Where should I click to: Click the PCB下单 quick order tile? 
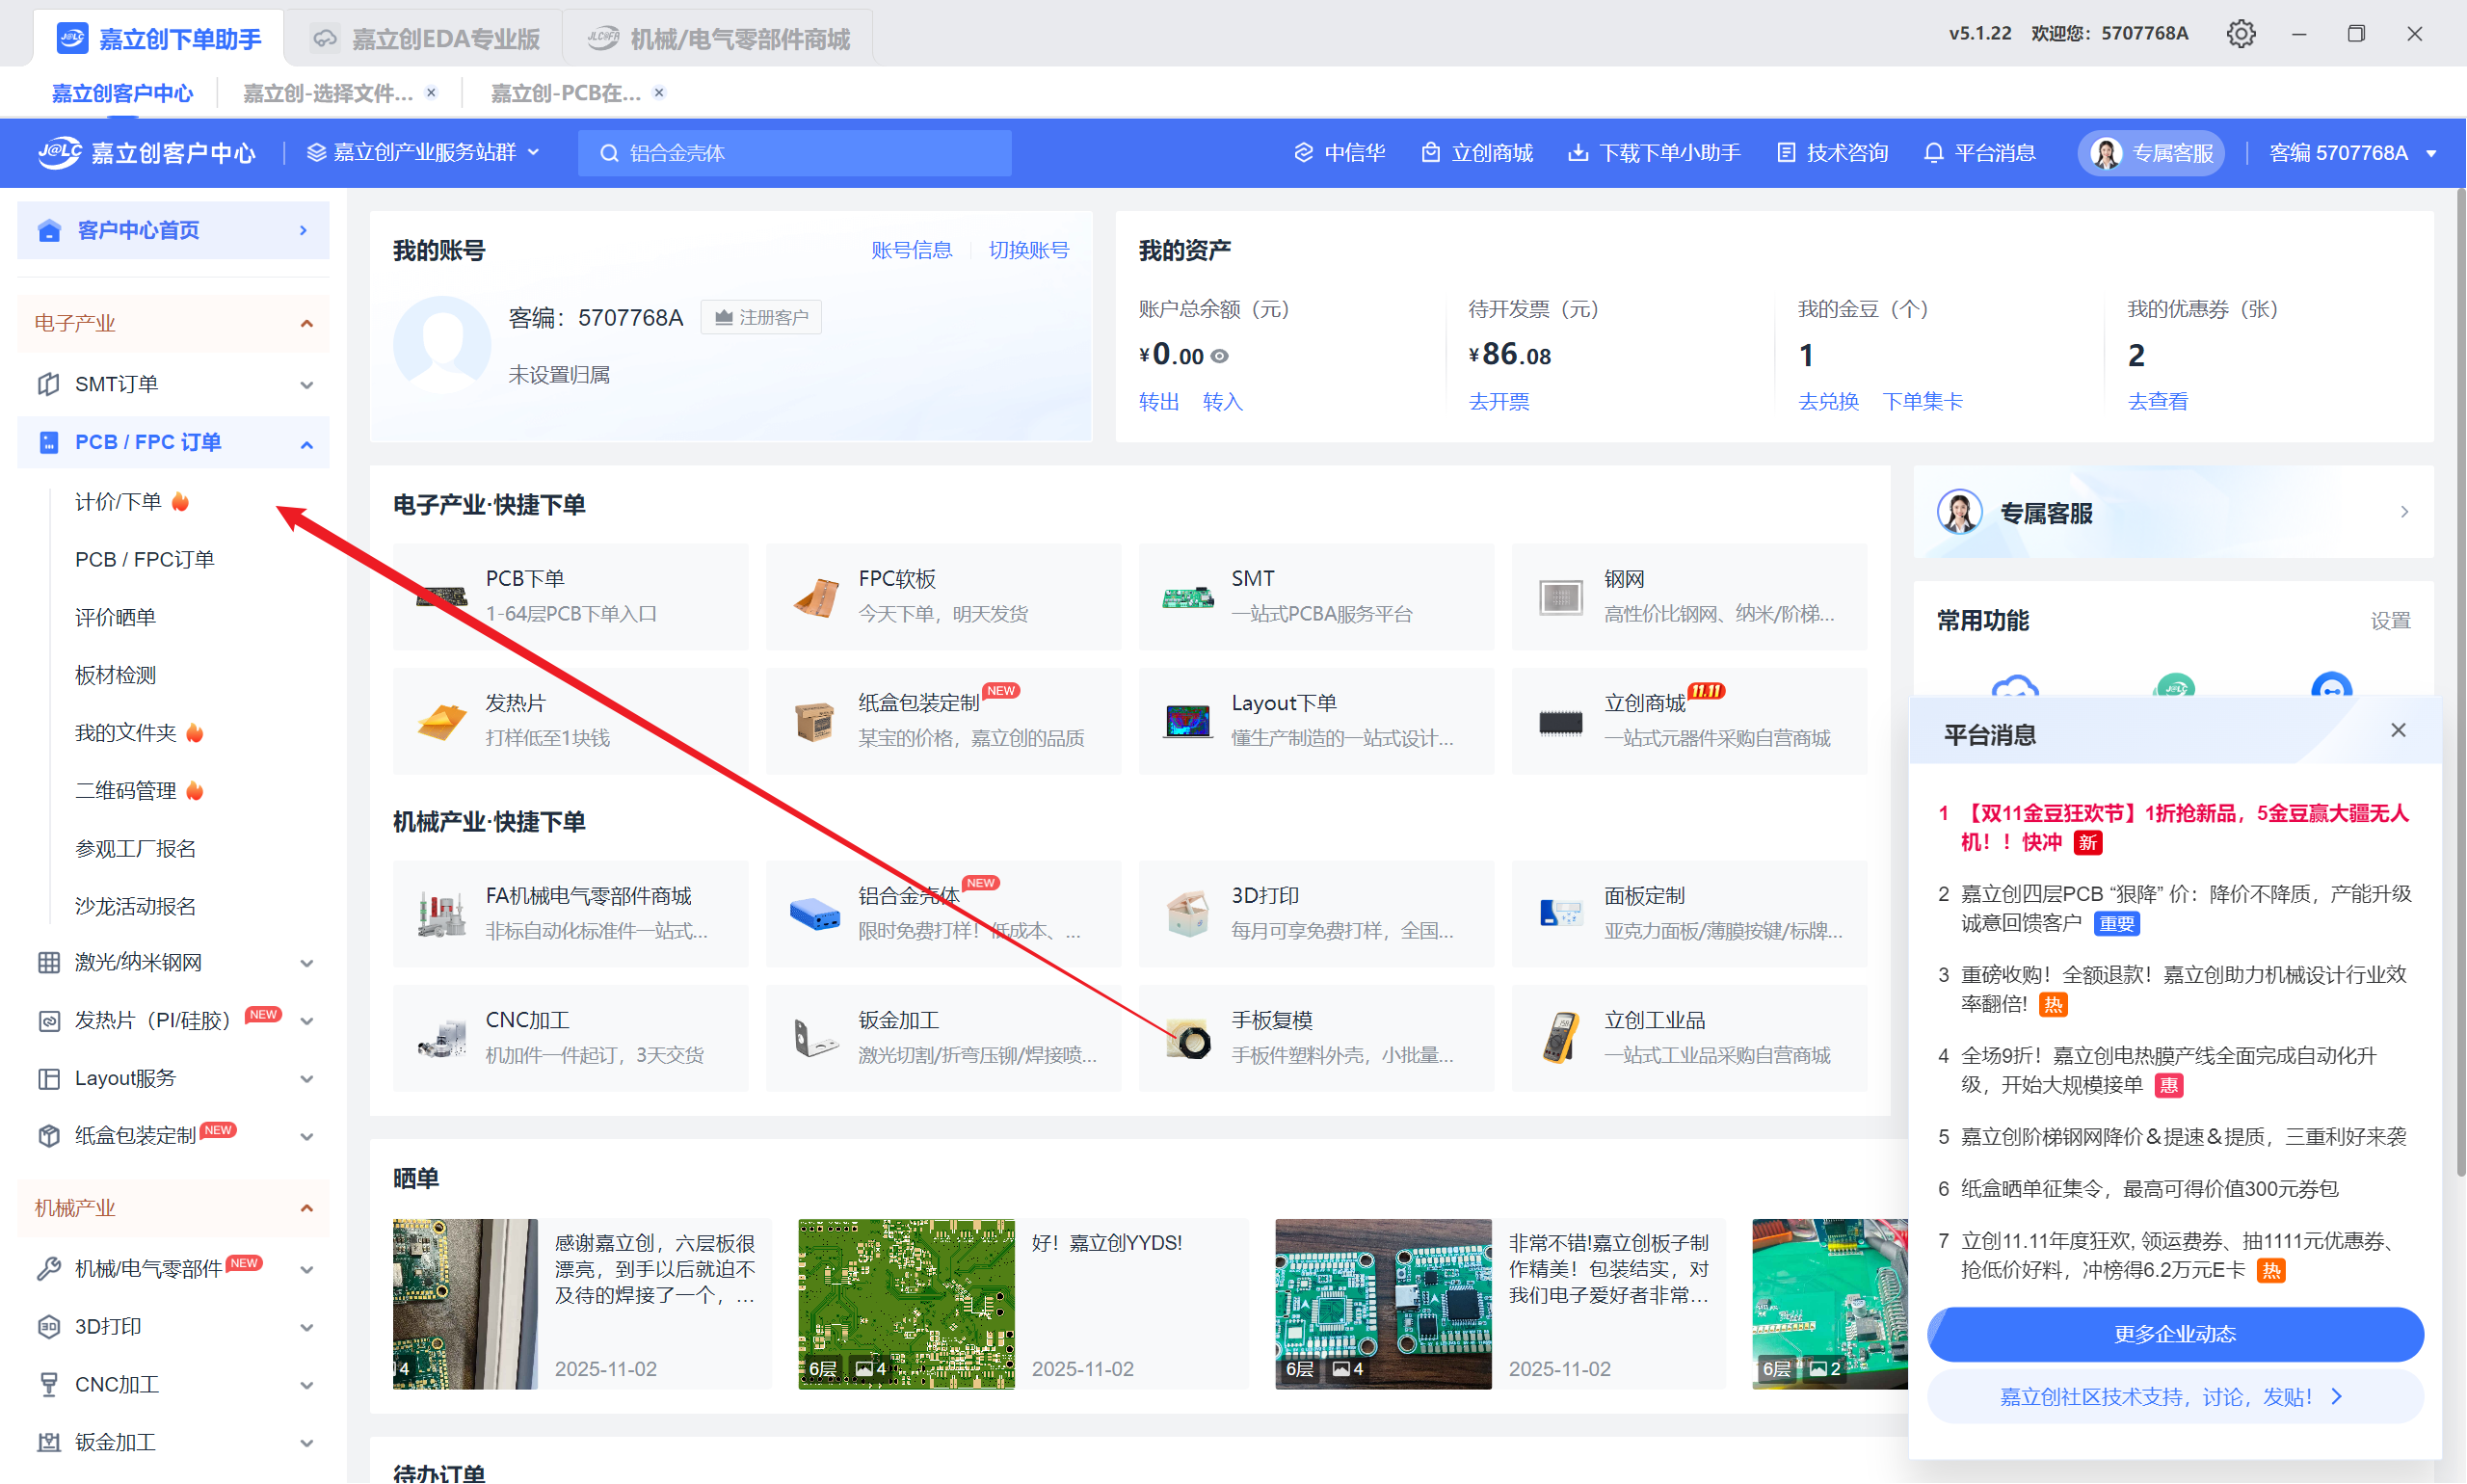570,596
